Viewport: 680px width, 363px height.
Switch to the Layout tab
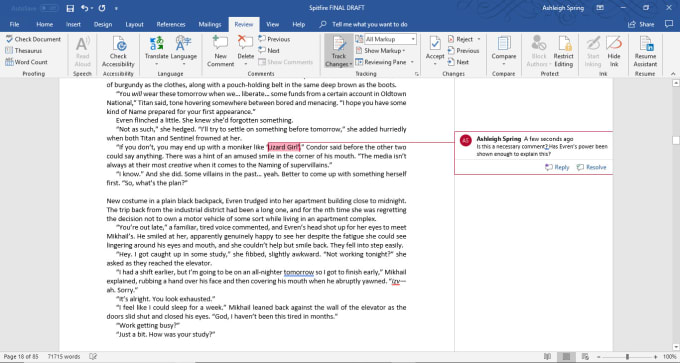[x=134, y=24]
